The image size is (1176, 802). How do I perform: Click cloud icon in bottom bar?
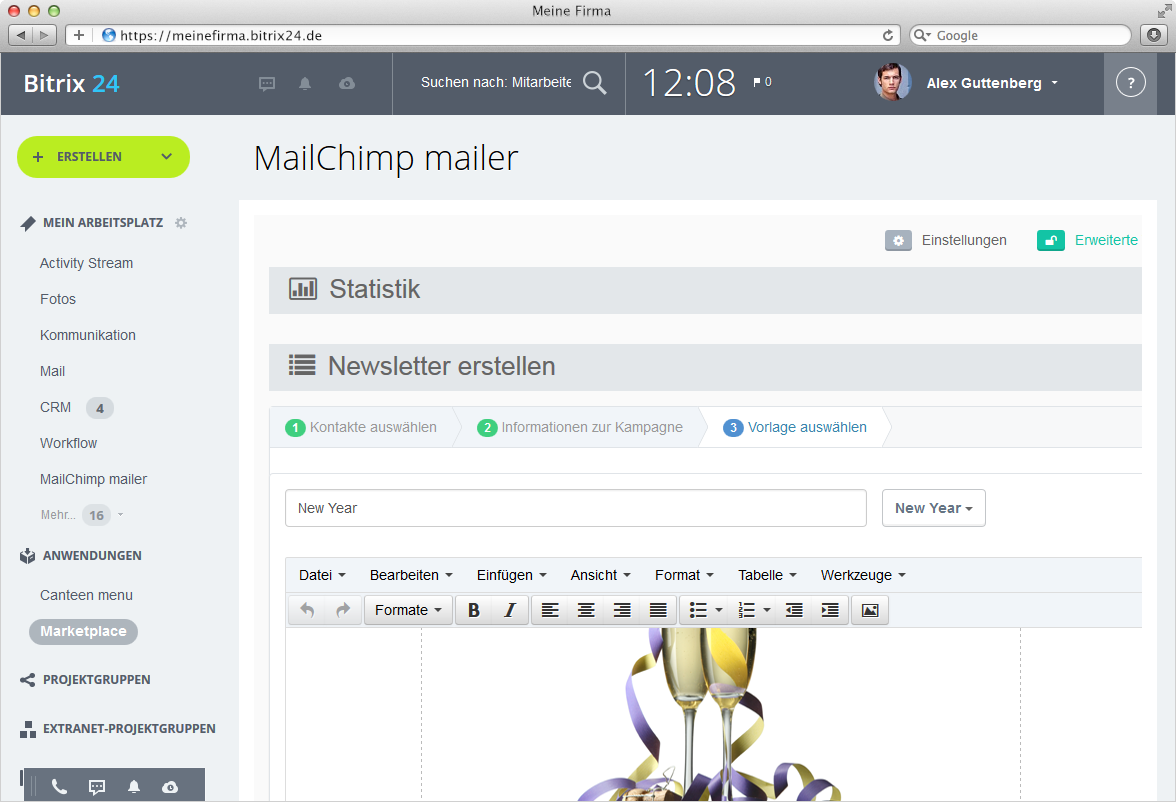point(170,786)
